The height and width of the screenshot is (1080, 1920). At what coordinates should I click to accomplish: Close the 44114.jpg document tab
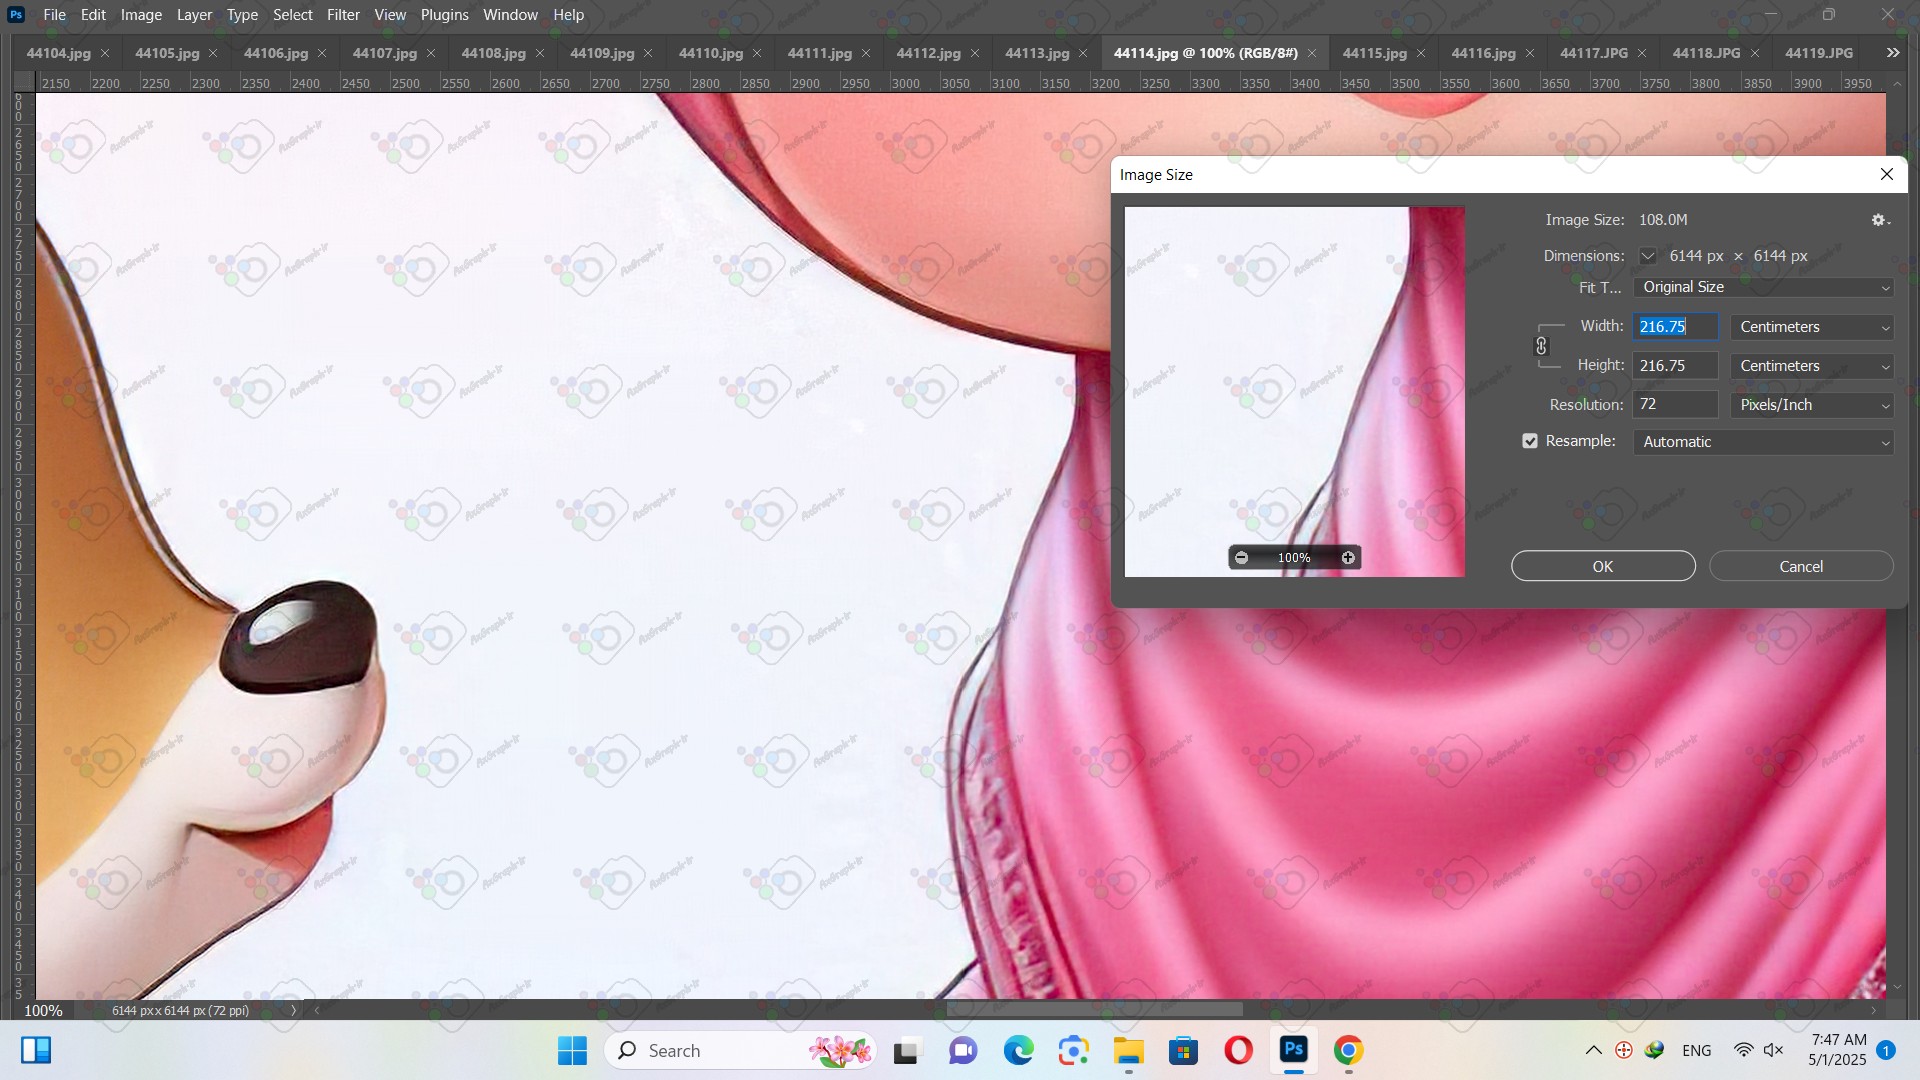pyautogui.click(x=1312, y=53)
